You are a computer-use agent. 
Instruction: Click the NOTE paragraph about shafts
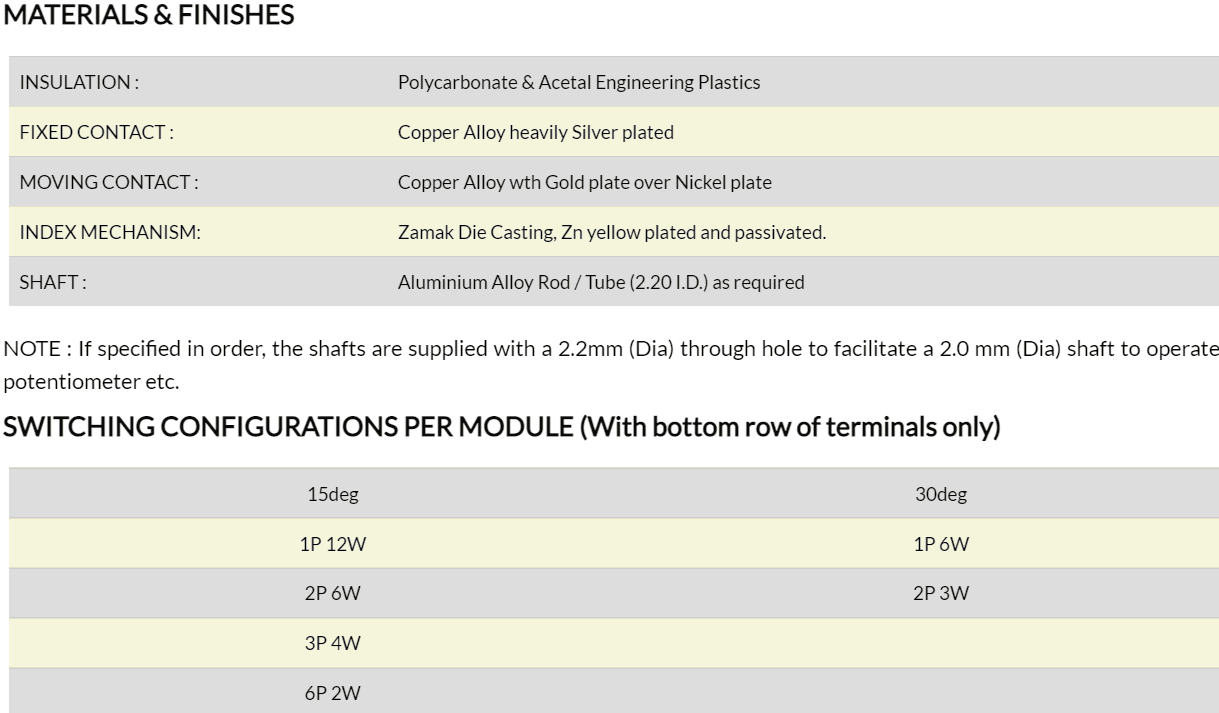[611, 366]
